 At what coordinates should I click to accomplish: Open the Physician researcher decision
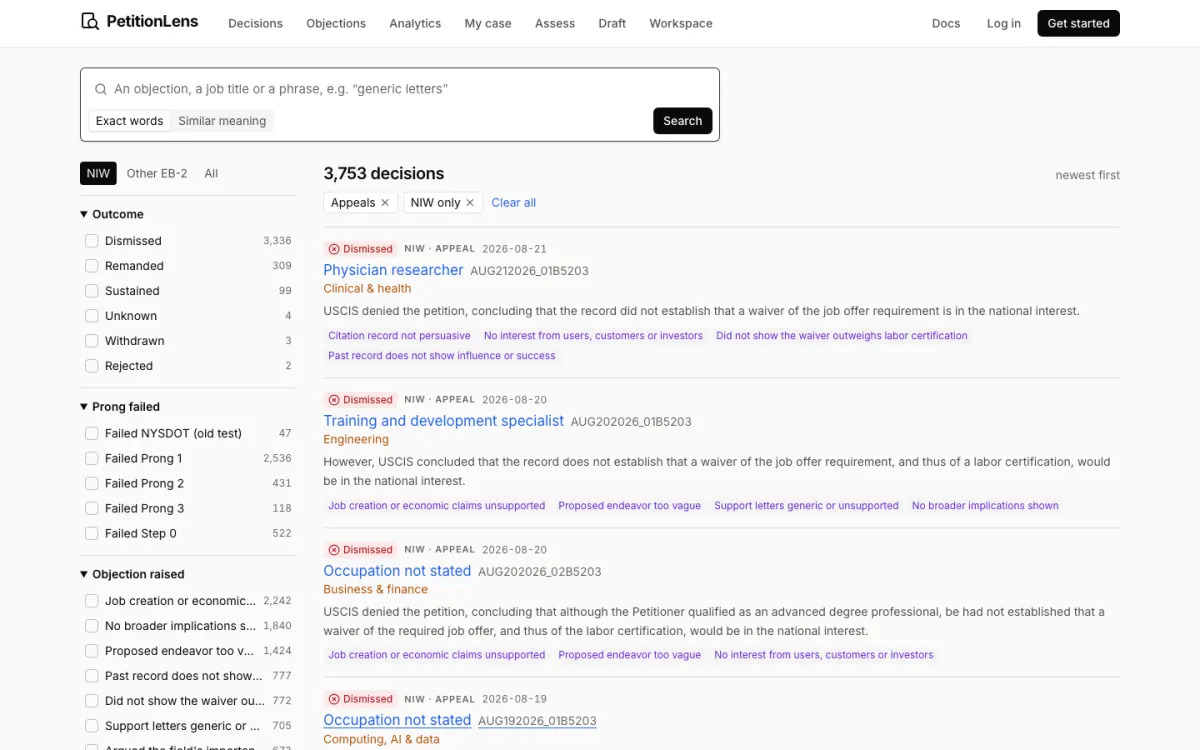[393, 270]
